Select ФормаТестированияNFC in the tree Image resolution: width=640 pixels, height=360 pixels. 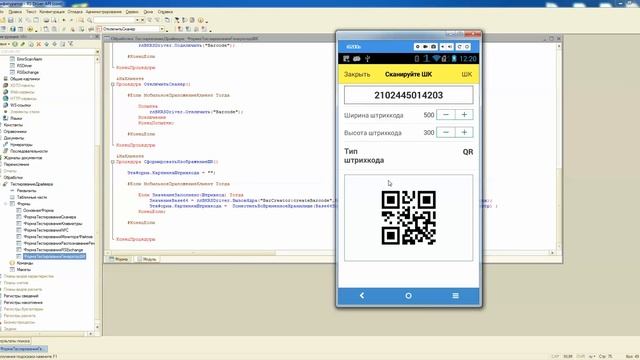click(x=46, y=230)
